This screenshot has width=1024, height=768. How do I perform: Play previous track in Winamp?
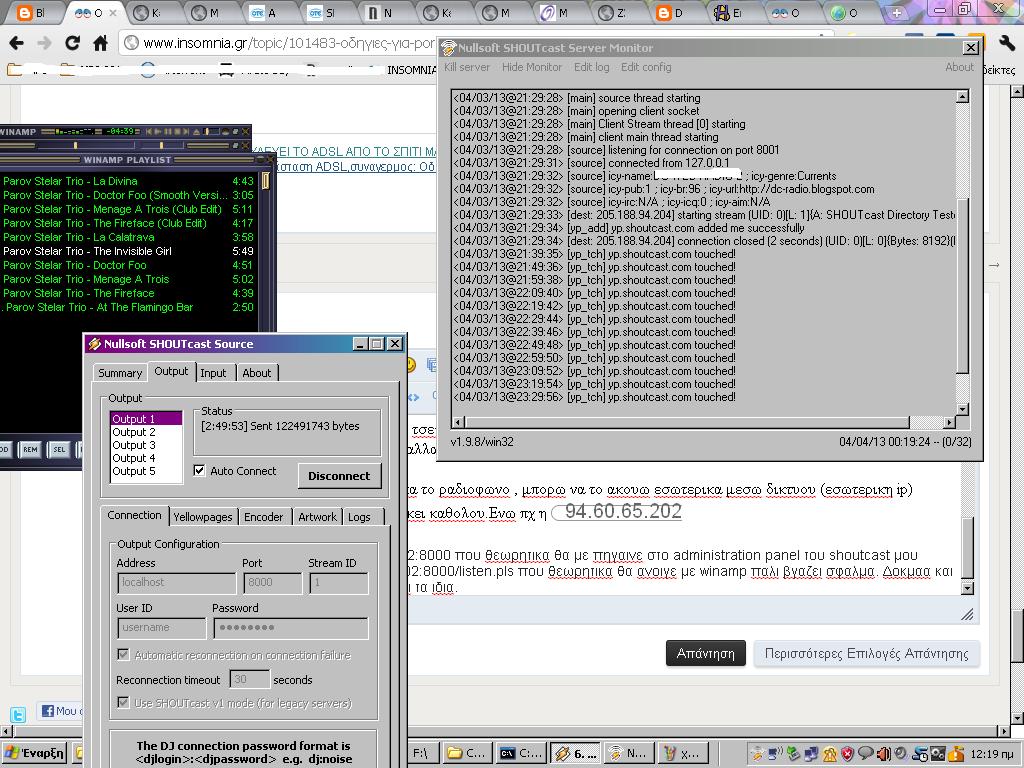[150, 132]
